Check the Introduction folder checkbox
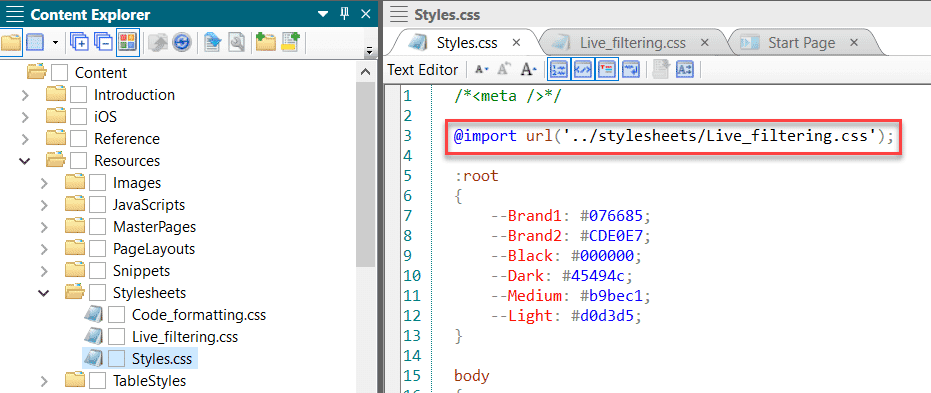 tap(78, 95)
